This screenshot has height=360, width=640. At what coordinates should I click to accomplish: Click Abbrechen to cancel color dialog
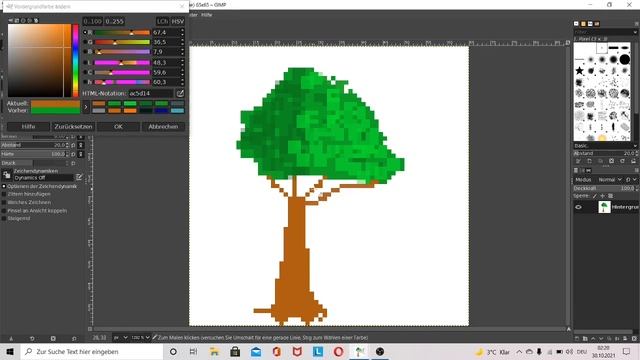(163, 127)
